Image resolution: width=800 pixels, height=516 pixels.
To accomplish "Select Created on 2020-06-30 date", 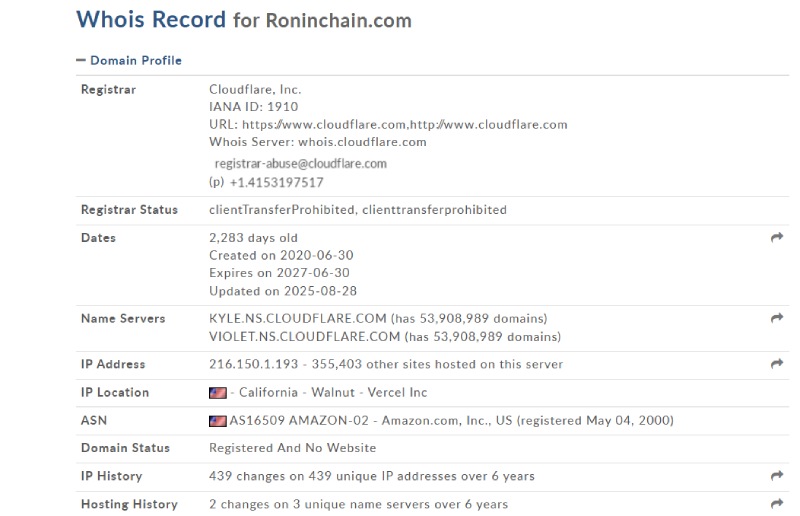I will pyautogui.click(x=281, y=255).
